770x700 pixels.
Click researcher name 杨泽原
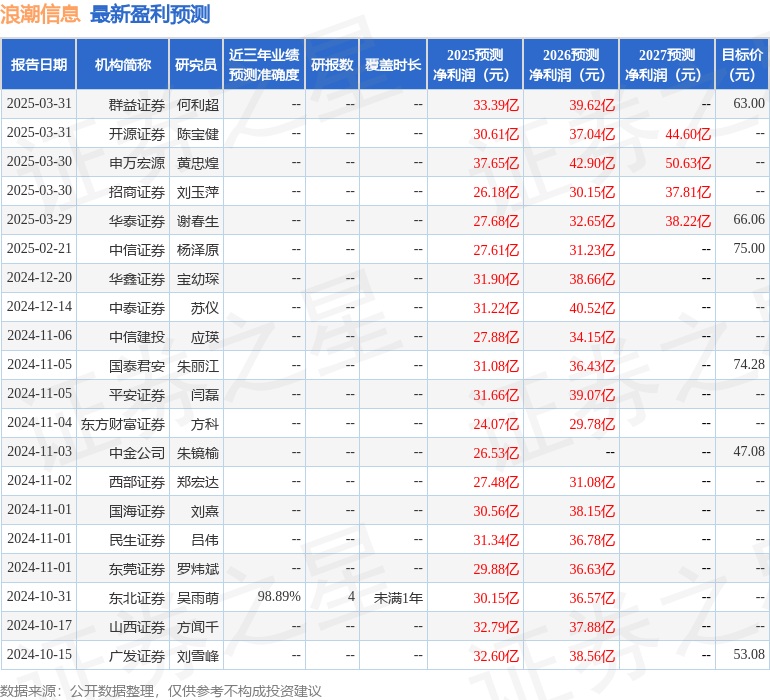(x=198, y=250)
